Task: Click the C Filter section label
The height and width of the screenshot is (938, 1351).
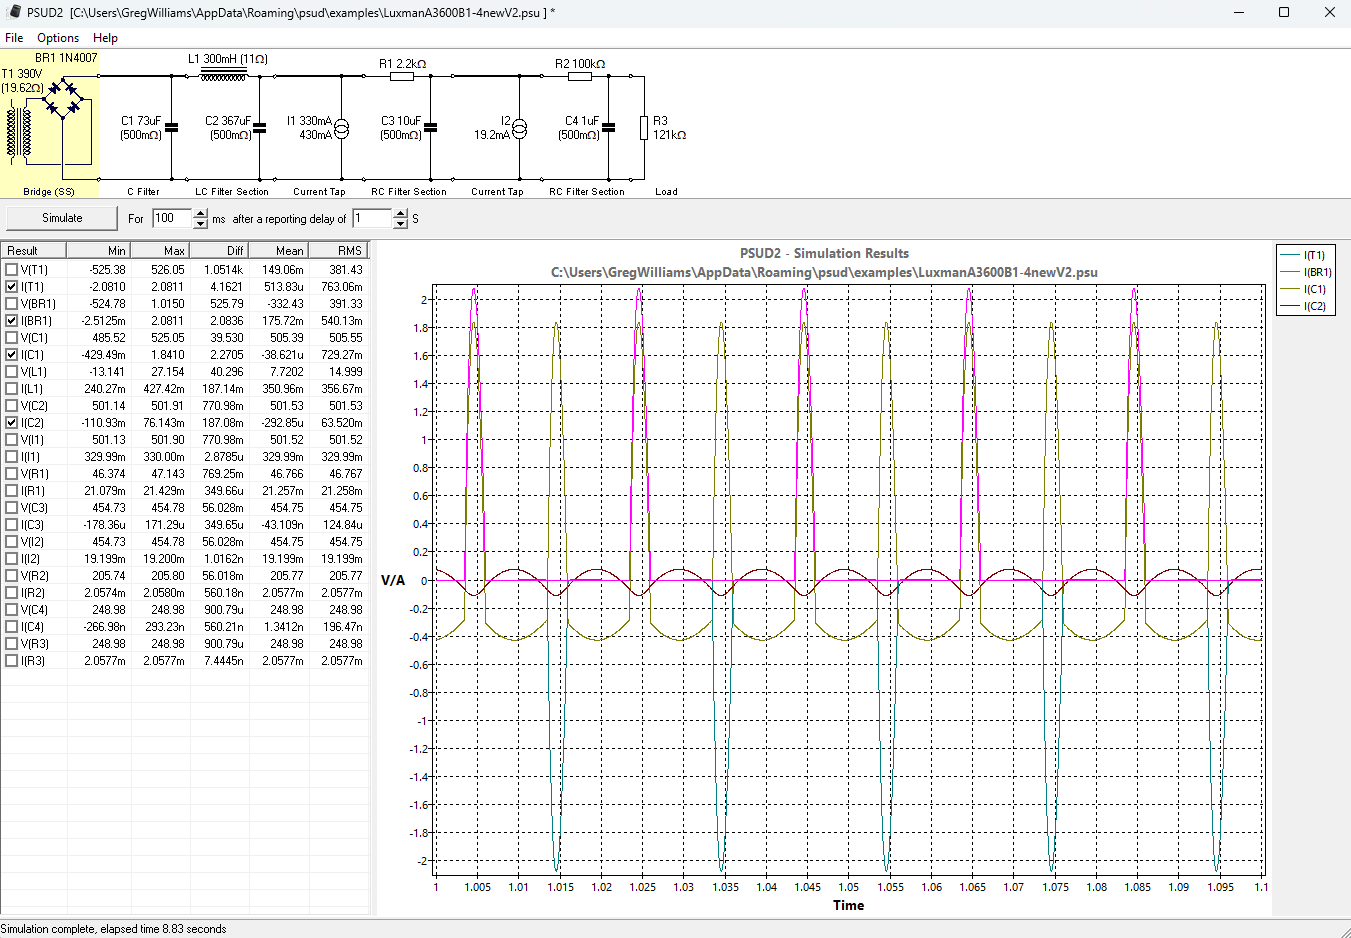Action: coord(143,192)
